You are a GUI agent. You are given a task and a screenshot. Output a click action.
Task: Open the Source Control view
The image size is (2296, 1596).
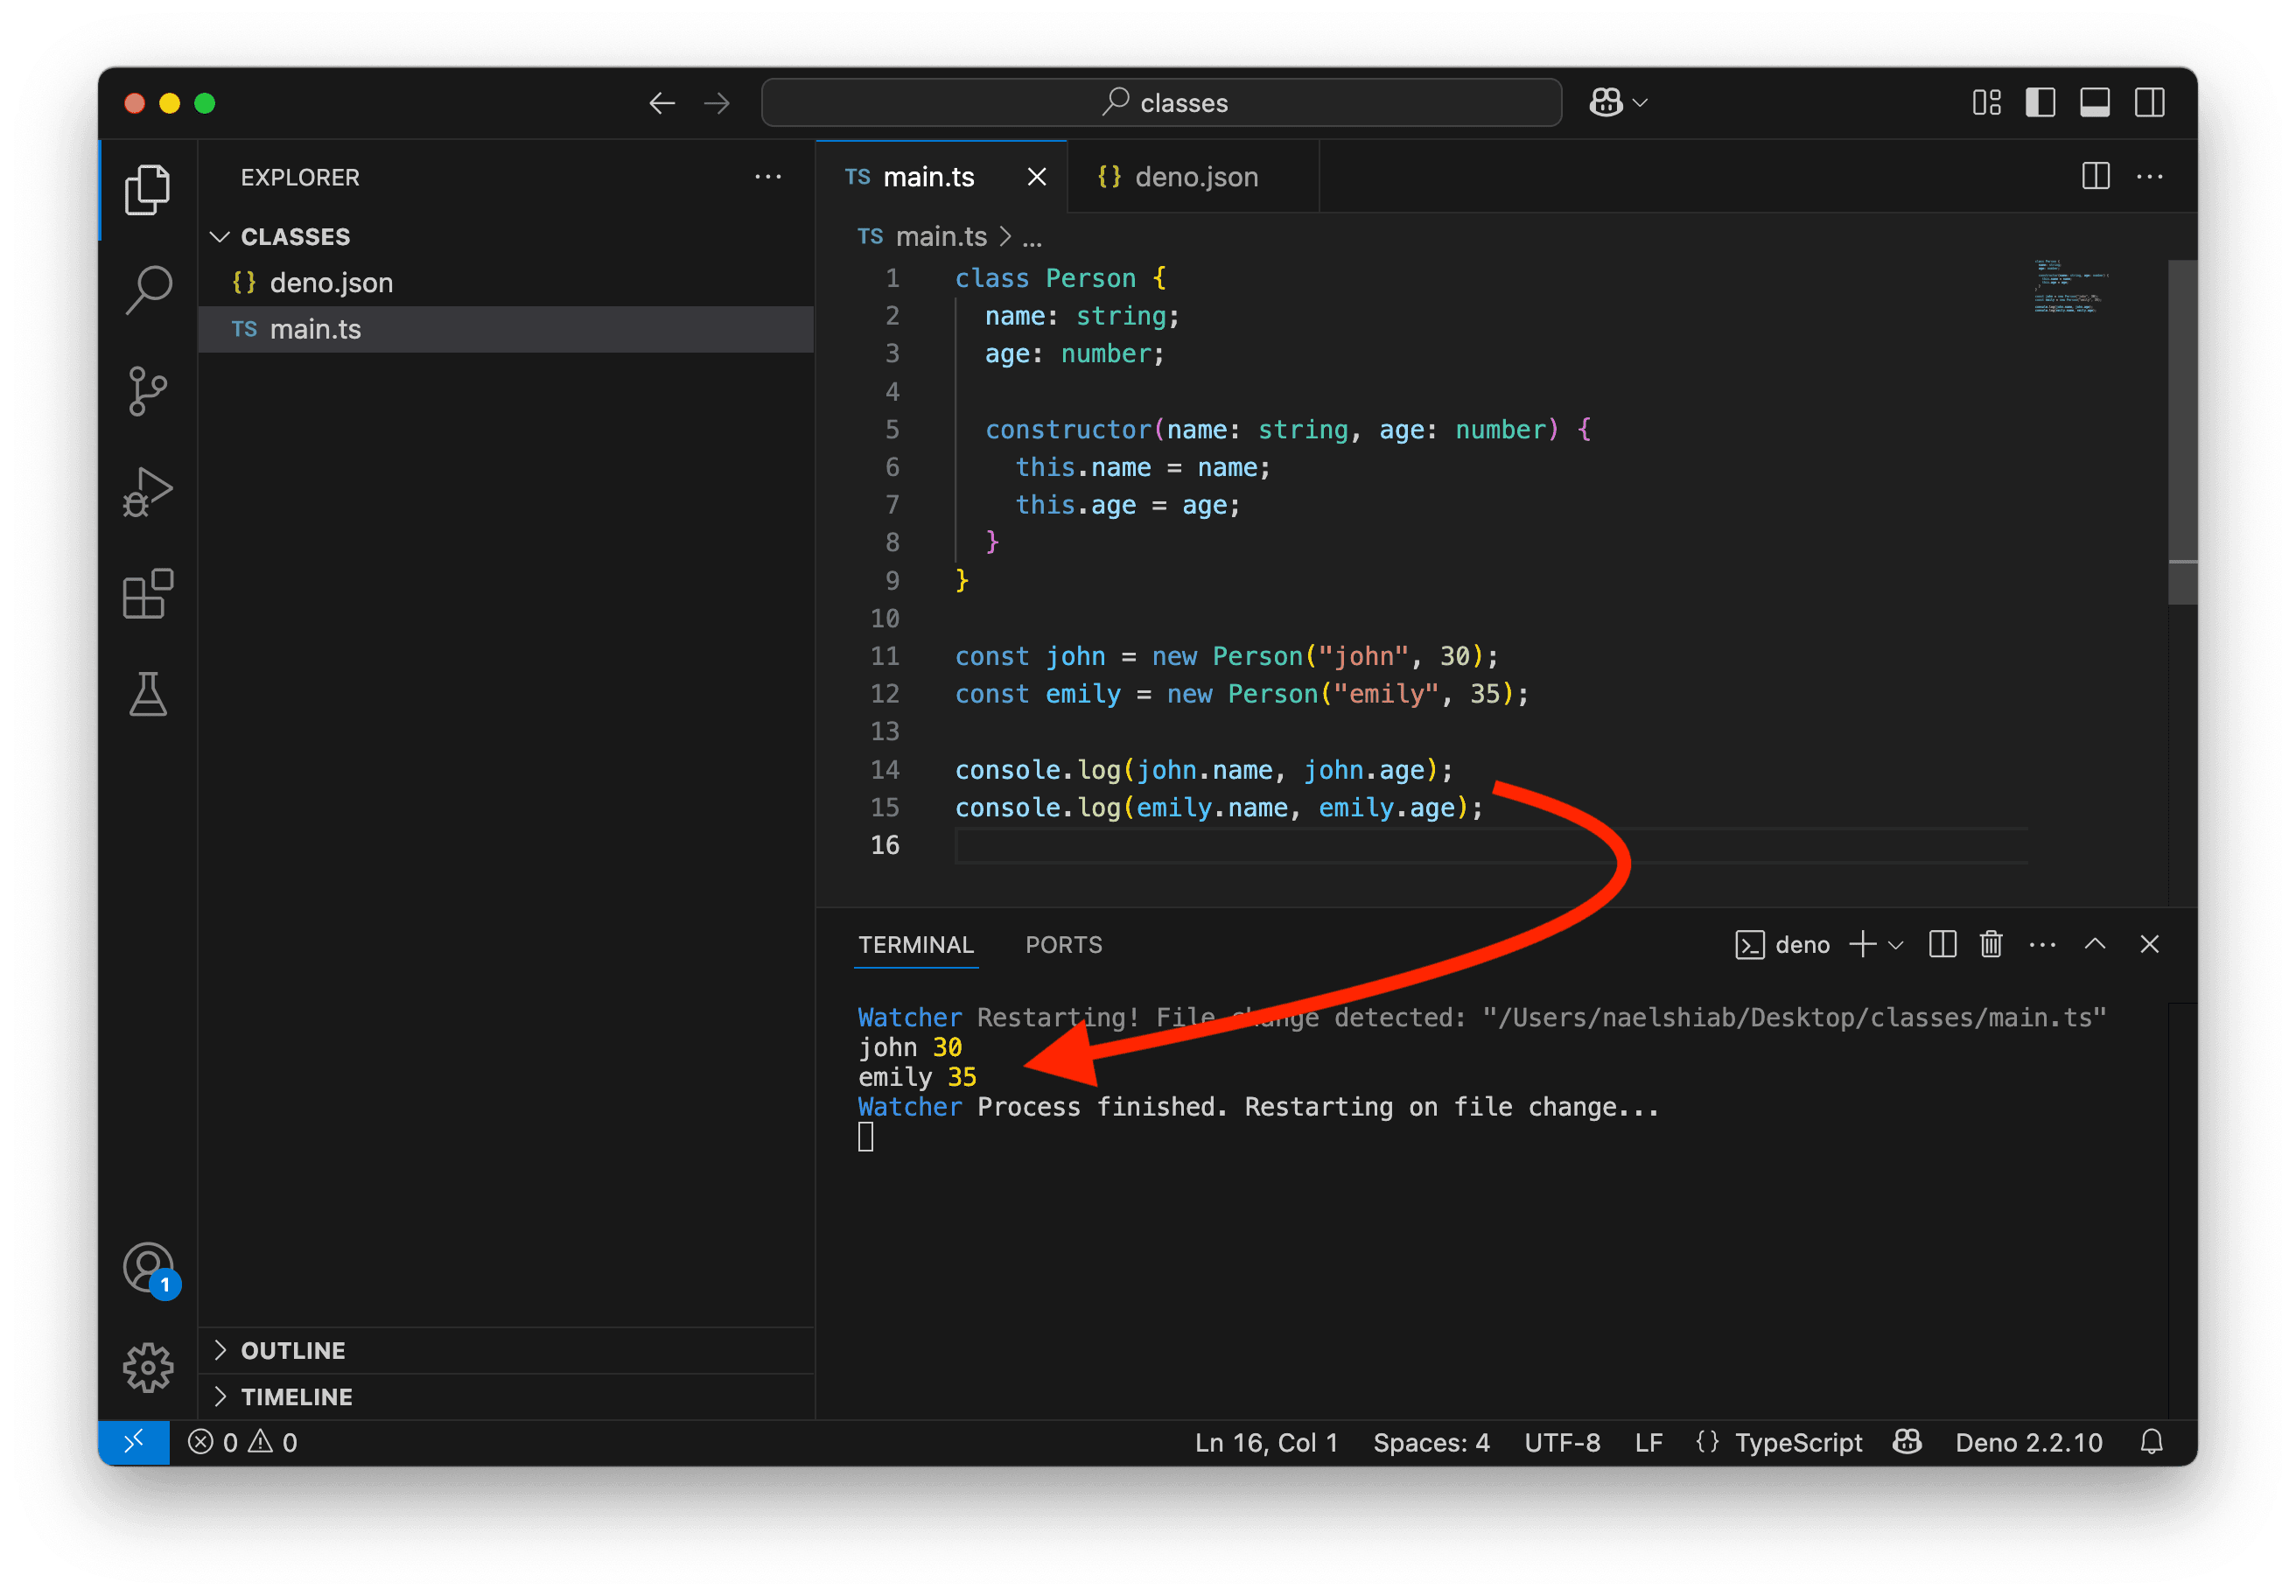point(147,391)
